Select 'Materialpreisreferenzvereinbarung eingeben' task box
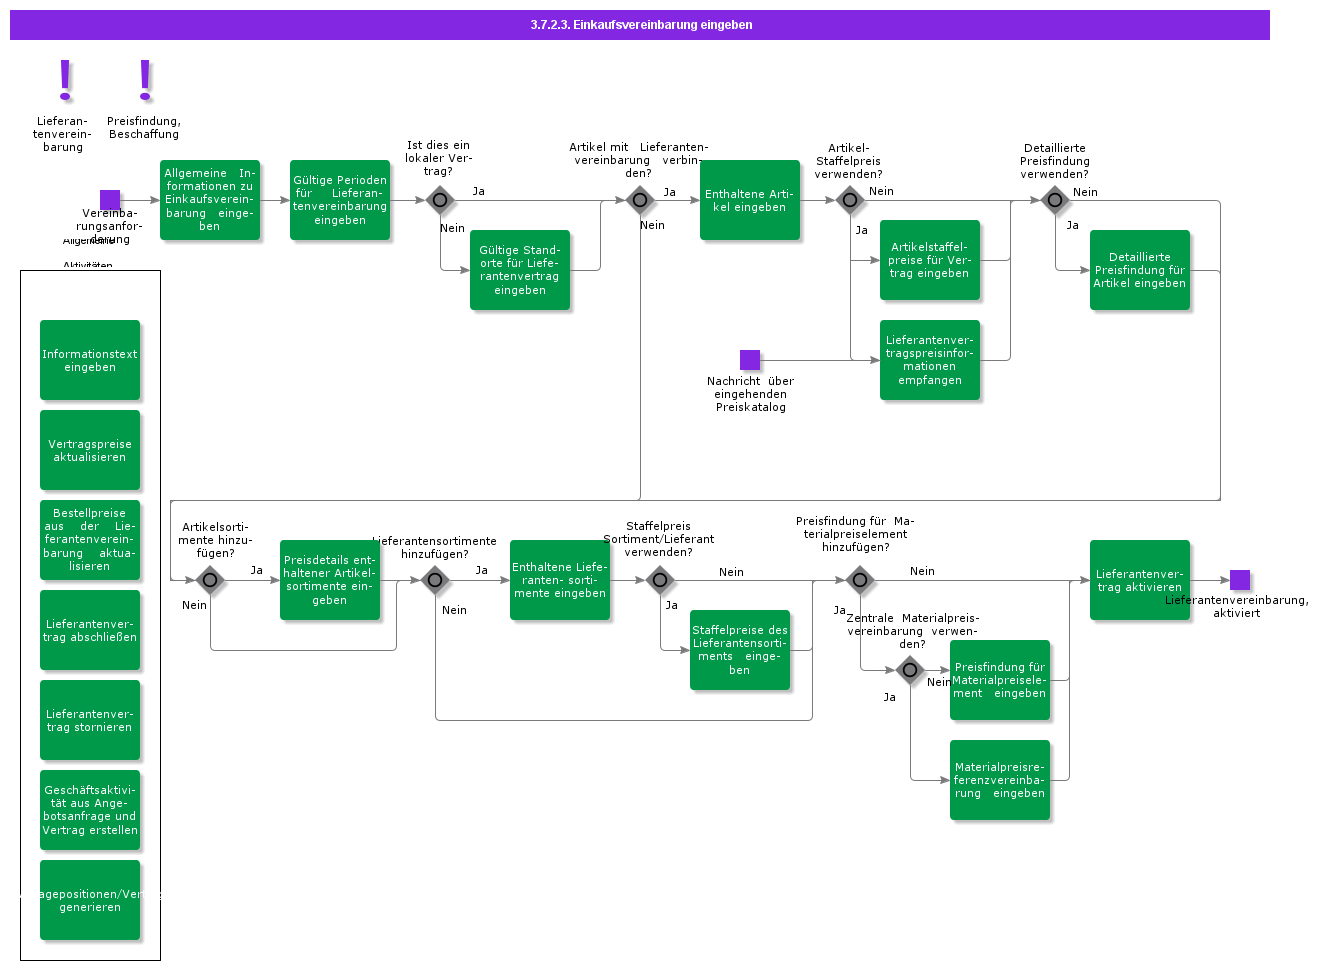Image resolution: width=1320 pixels, height=970 pixels. tap(999, 780)
